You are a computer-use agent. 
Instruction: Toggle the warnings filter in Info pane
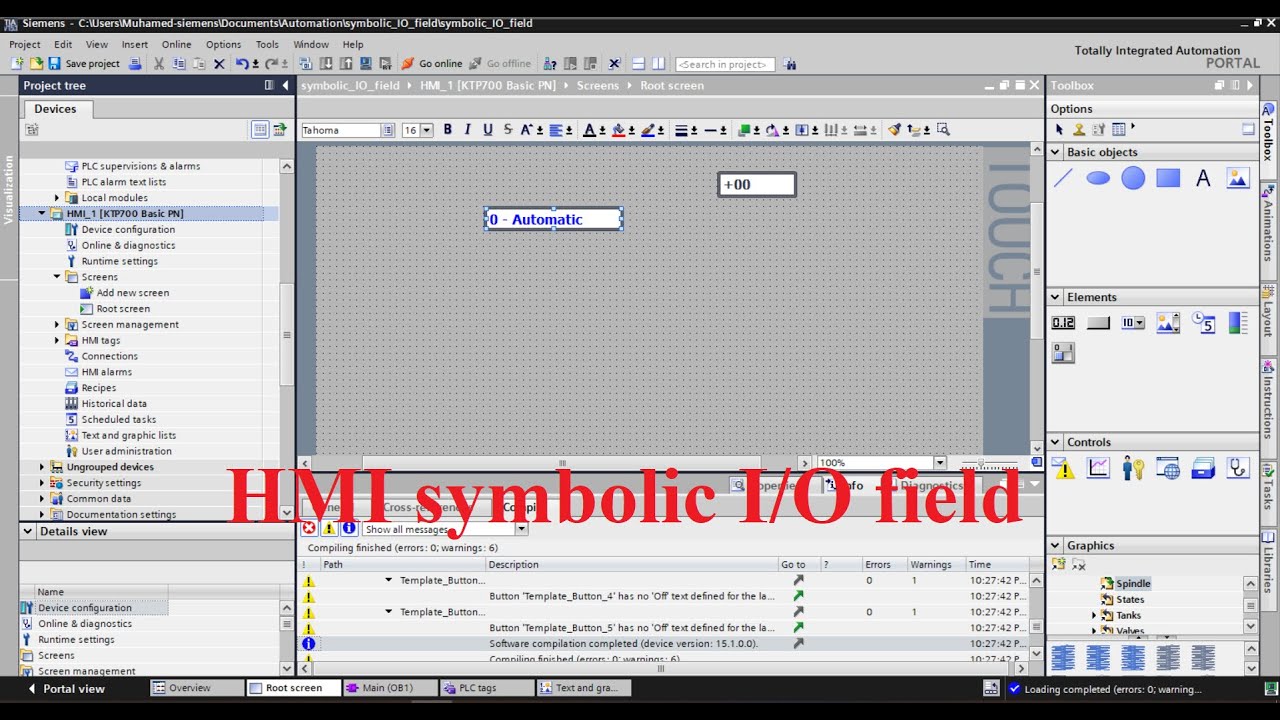[x=329, y=528]
